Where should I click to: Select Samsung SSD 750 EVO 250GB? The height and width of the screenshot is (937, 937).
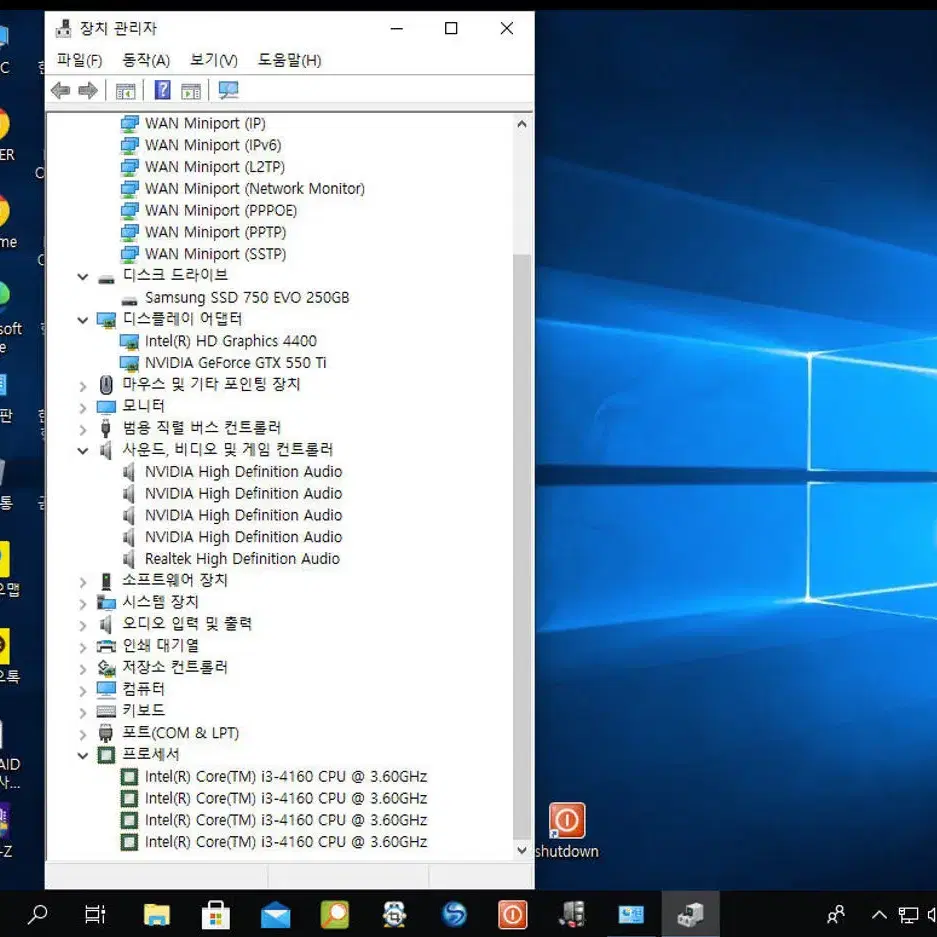coord(247,298)
